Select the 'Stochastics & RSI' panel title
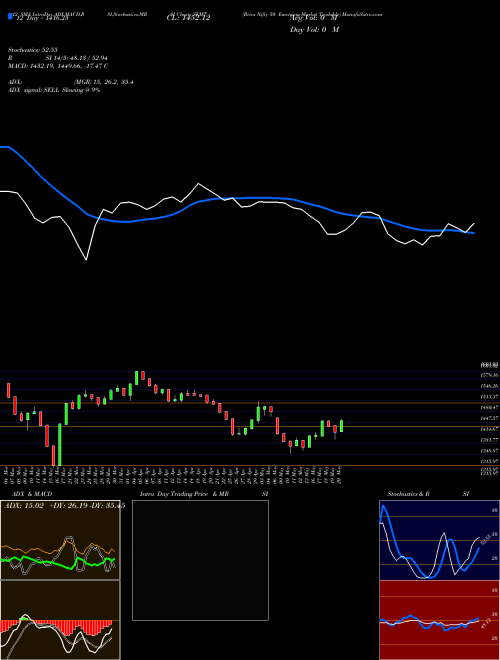 tap(428, 494)
